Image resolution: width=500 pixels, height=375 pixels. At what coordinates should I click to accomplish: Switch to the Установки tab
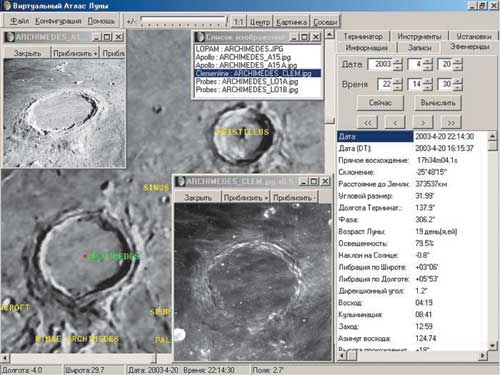[x=474, y=36]
